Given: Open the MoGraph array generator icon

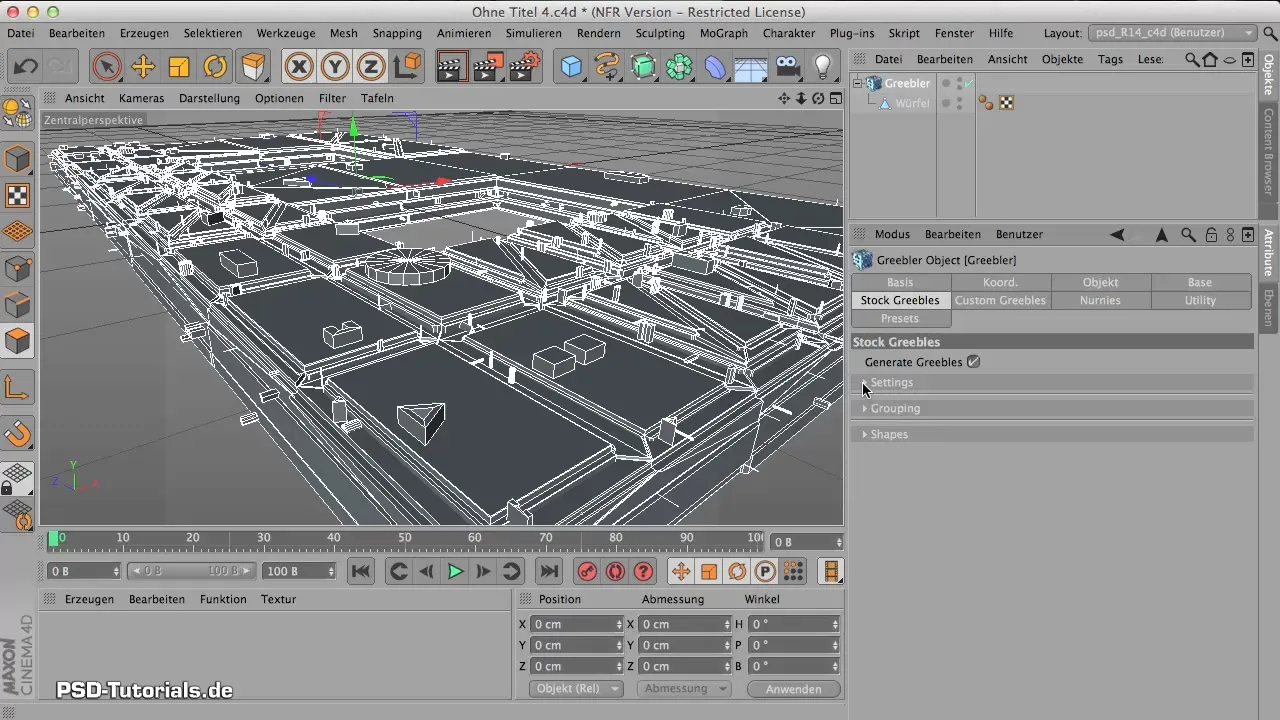Looking at the screenshot, I should [x=679, y=67].
